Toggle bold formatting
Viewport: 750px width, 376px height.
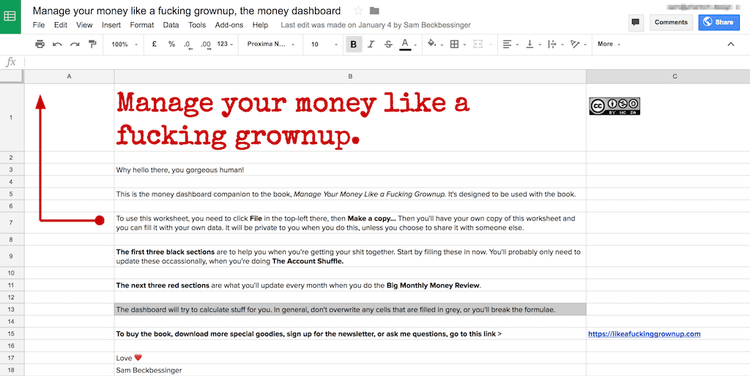353,44
